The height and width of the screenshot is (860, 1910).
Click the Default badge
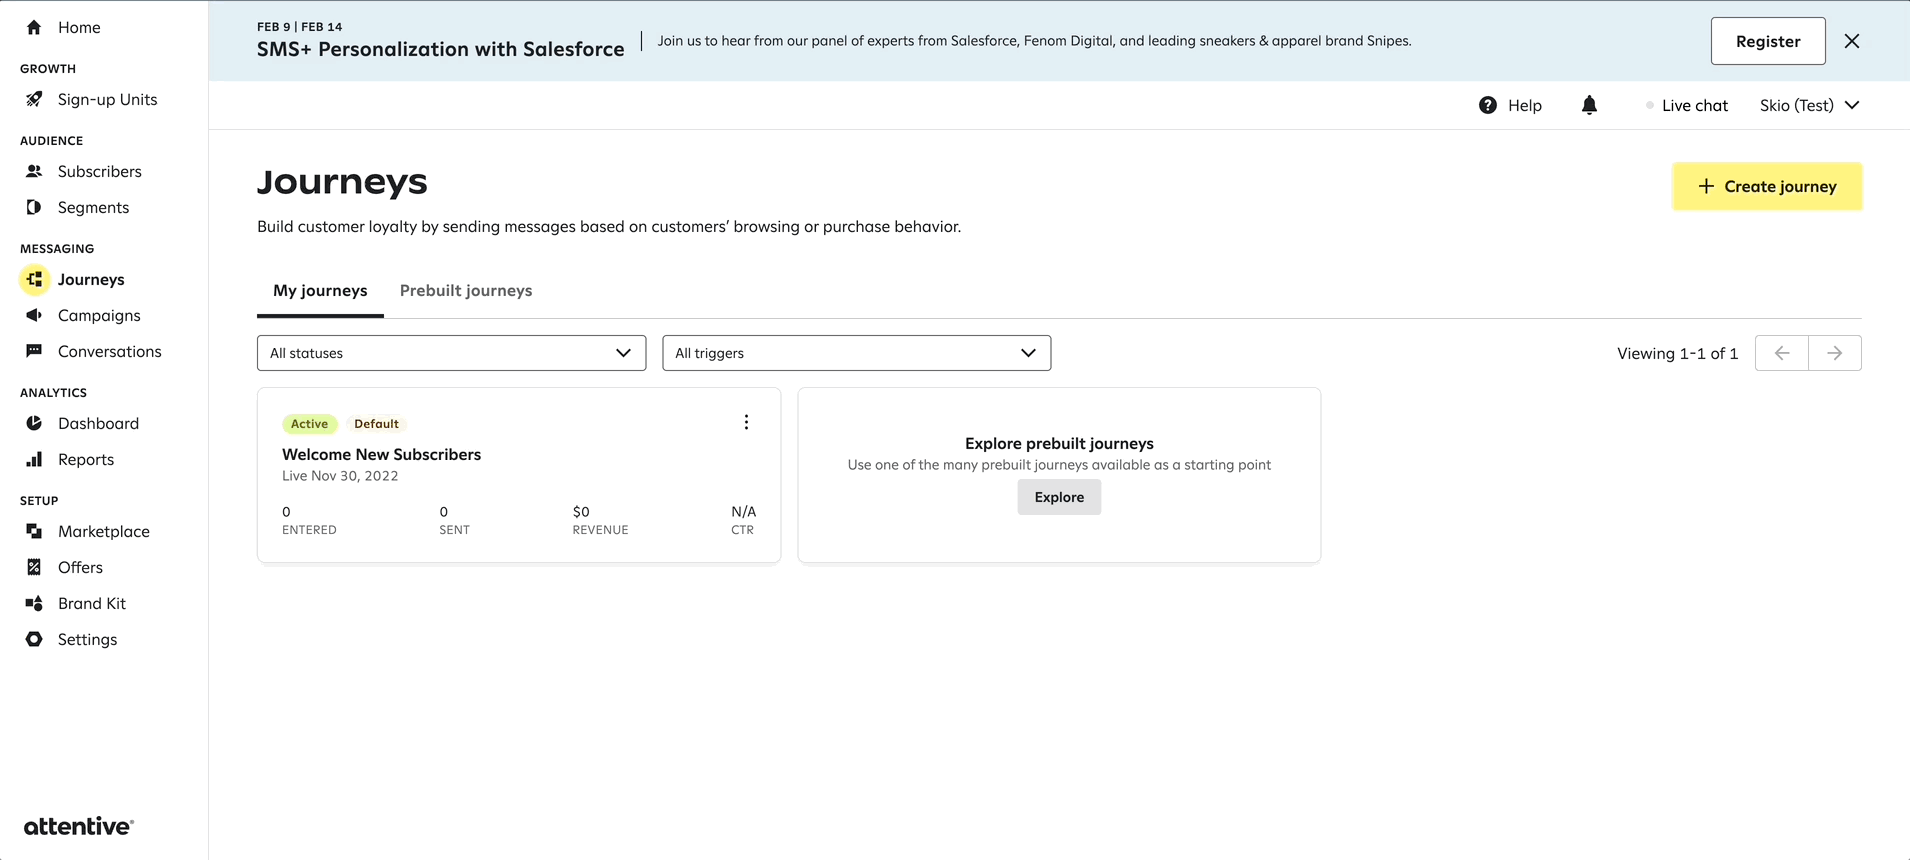point(376,424)
